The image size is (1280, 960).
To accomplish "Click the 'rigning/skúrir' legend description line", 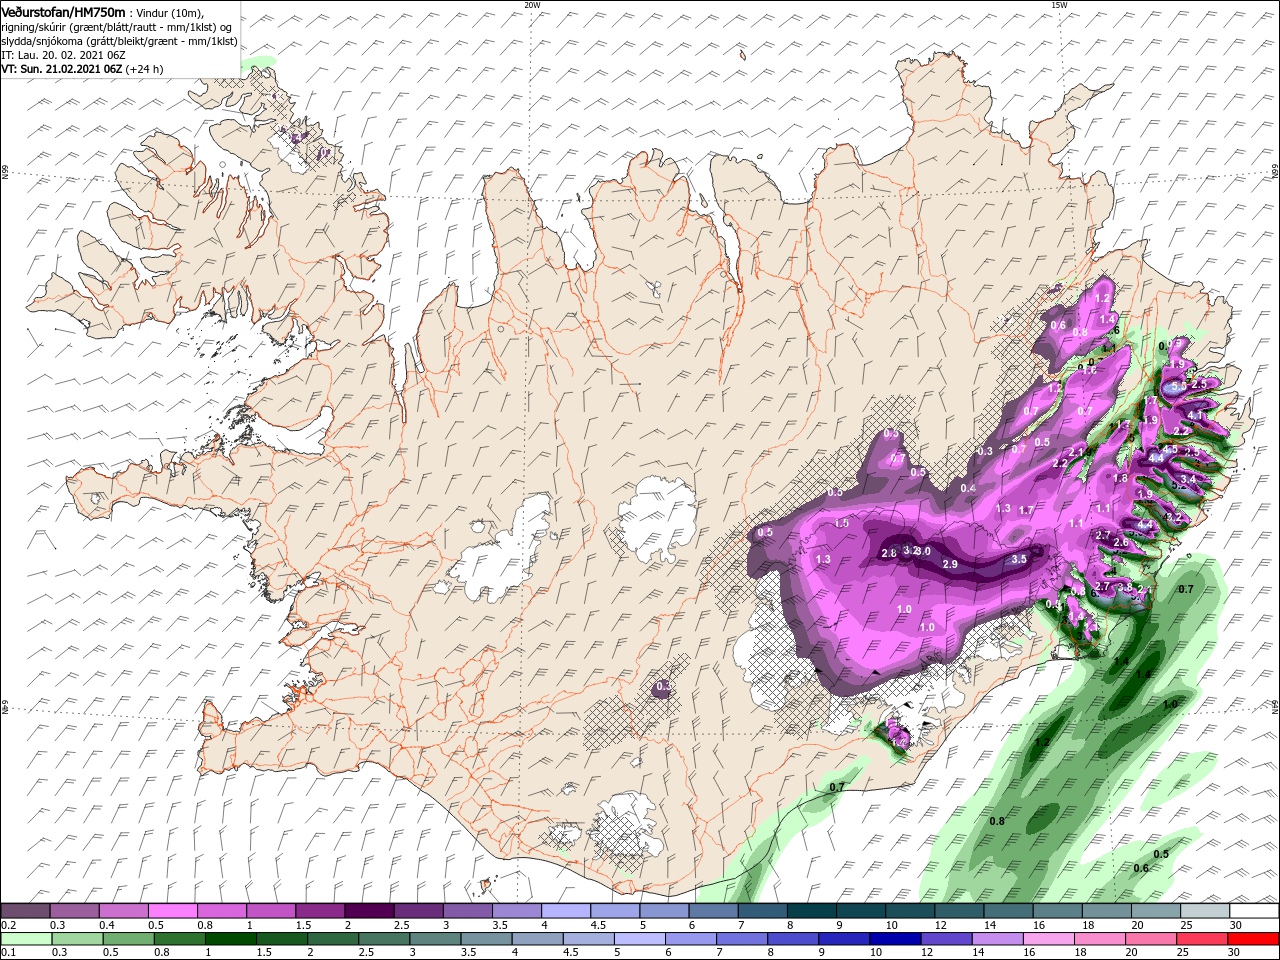I will (x=116, y=27).
